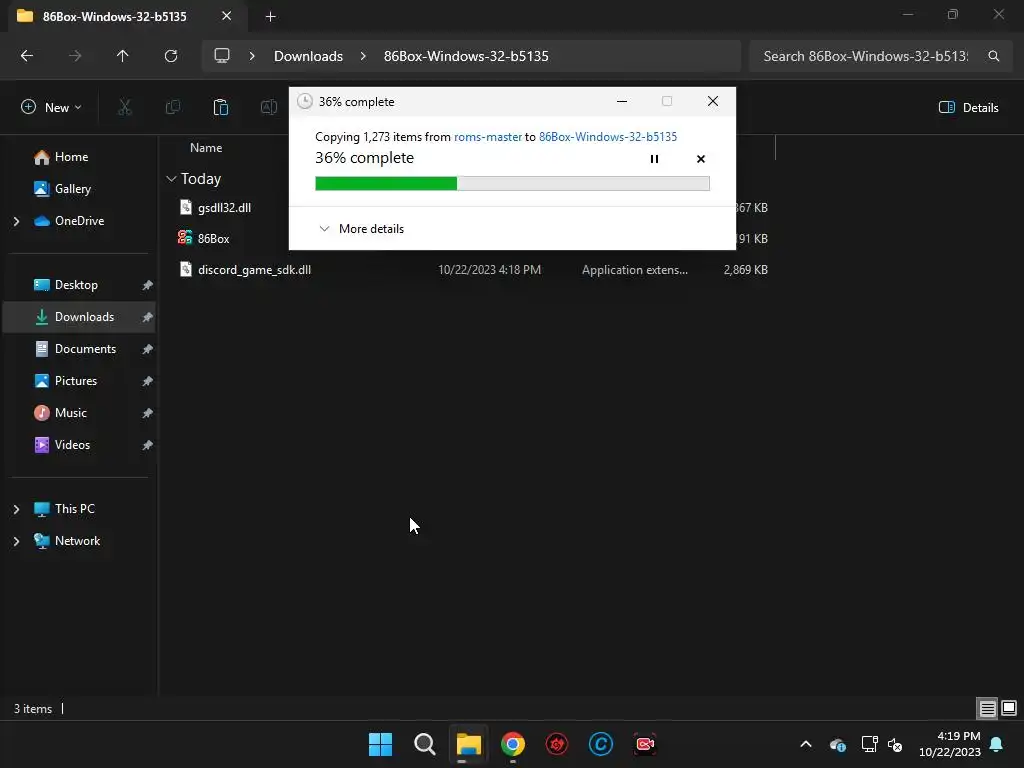The image size is (1024, 768).
Task: Go up one folder level
Action: [x=122, y=56]
